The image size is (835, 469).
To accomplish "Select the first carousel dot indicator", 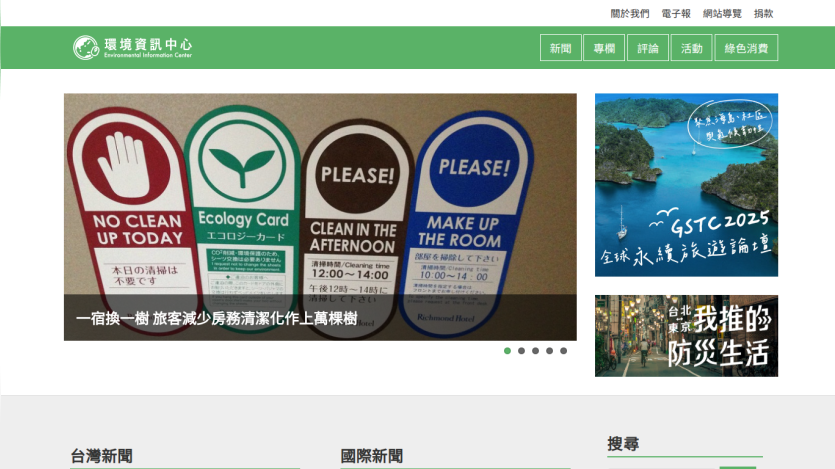I will point(507,351).
